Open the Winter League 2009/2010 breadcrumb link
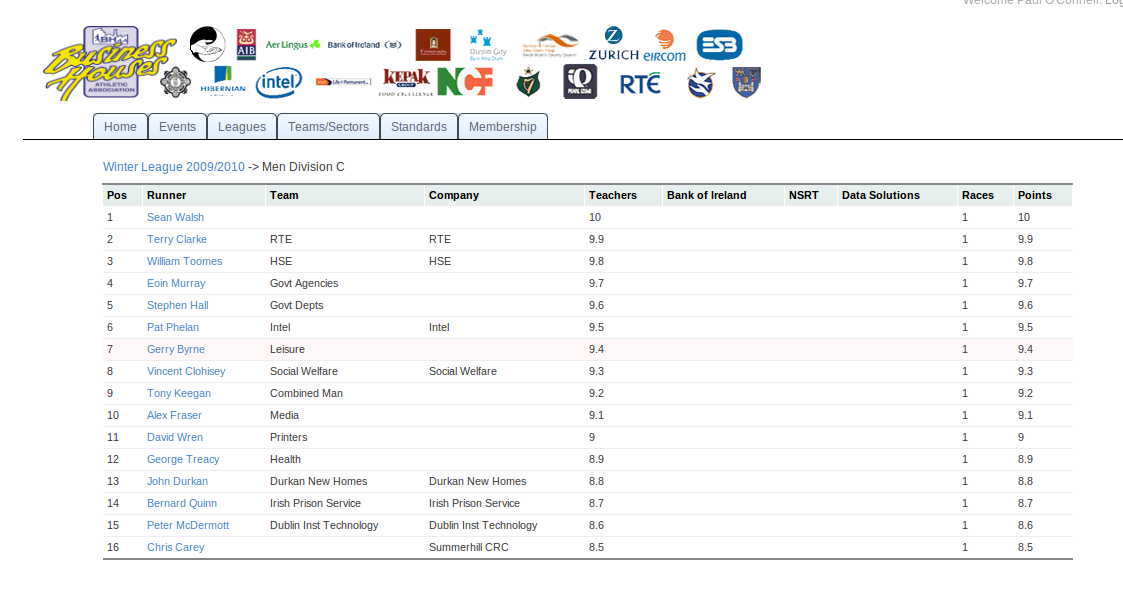This screenshot has width=1123, height=603. point(174,167)
